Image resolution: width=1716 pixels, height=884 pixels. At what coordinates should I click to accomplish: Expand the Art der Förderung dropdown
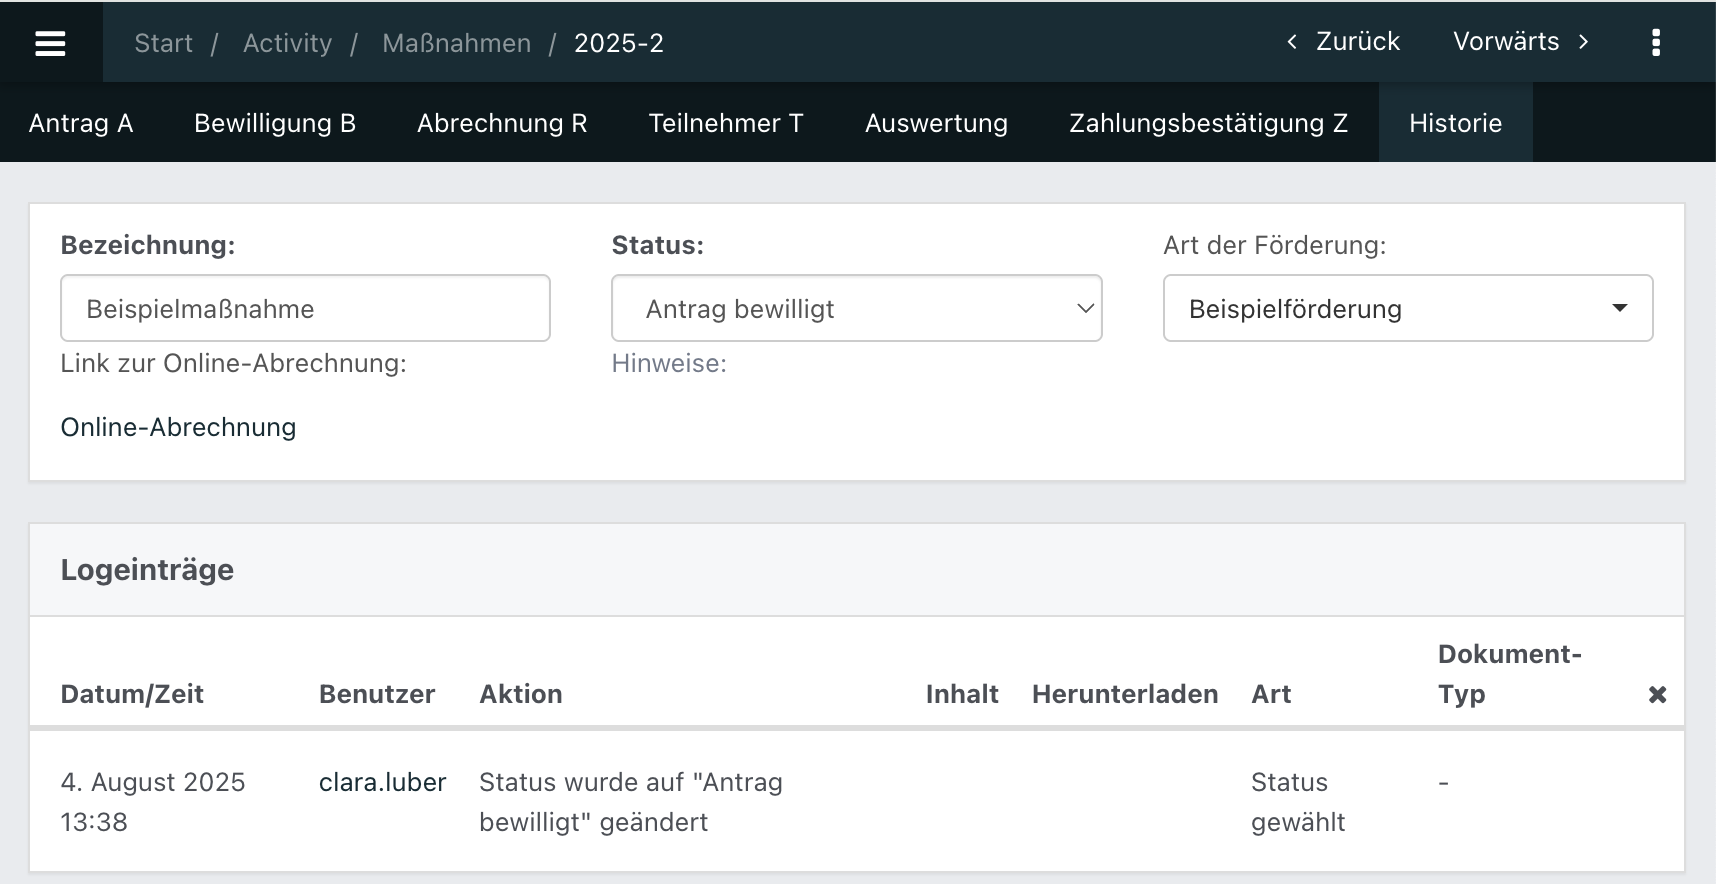coord(1408,308)
